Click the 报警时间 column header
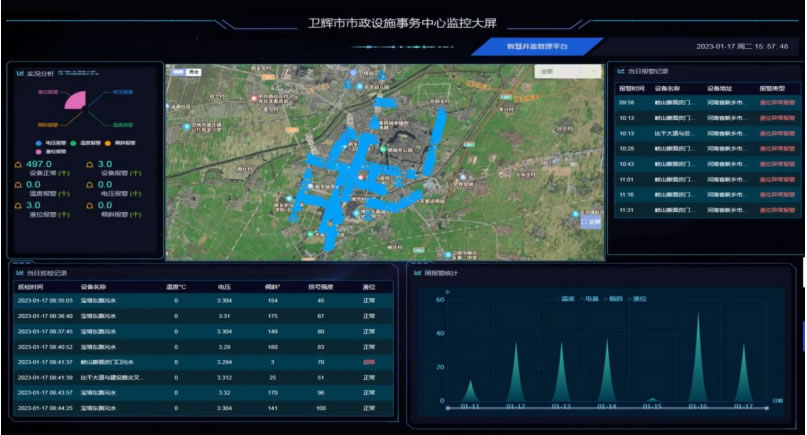The width and height of the screenshot is (807, 435). [x=631, y=89]
